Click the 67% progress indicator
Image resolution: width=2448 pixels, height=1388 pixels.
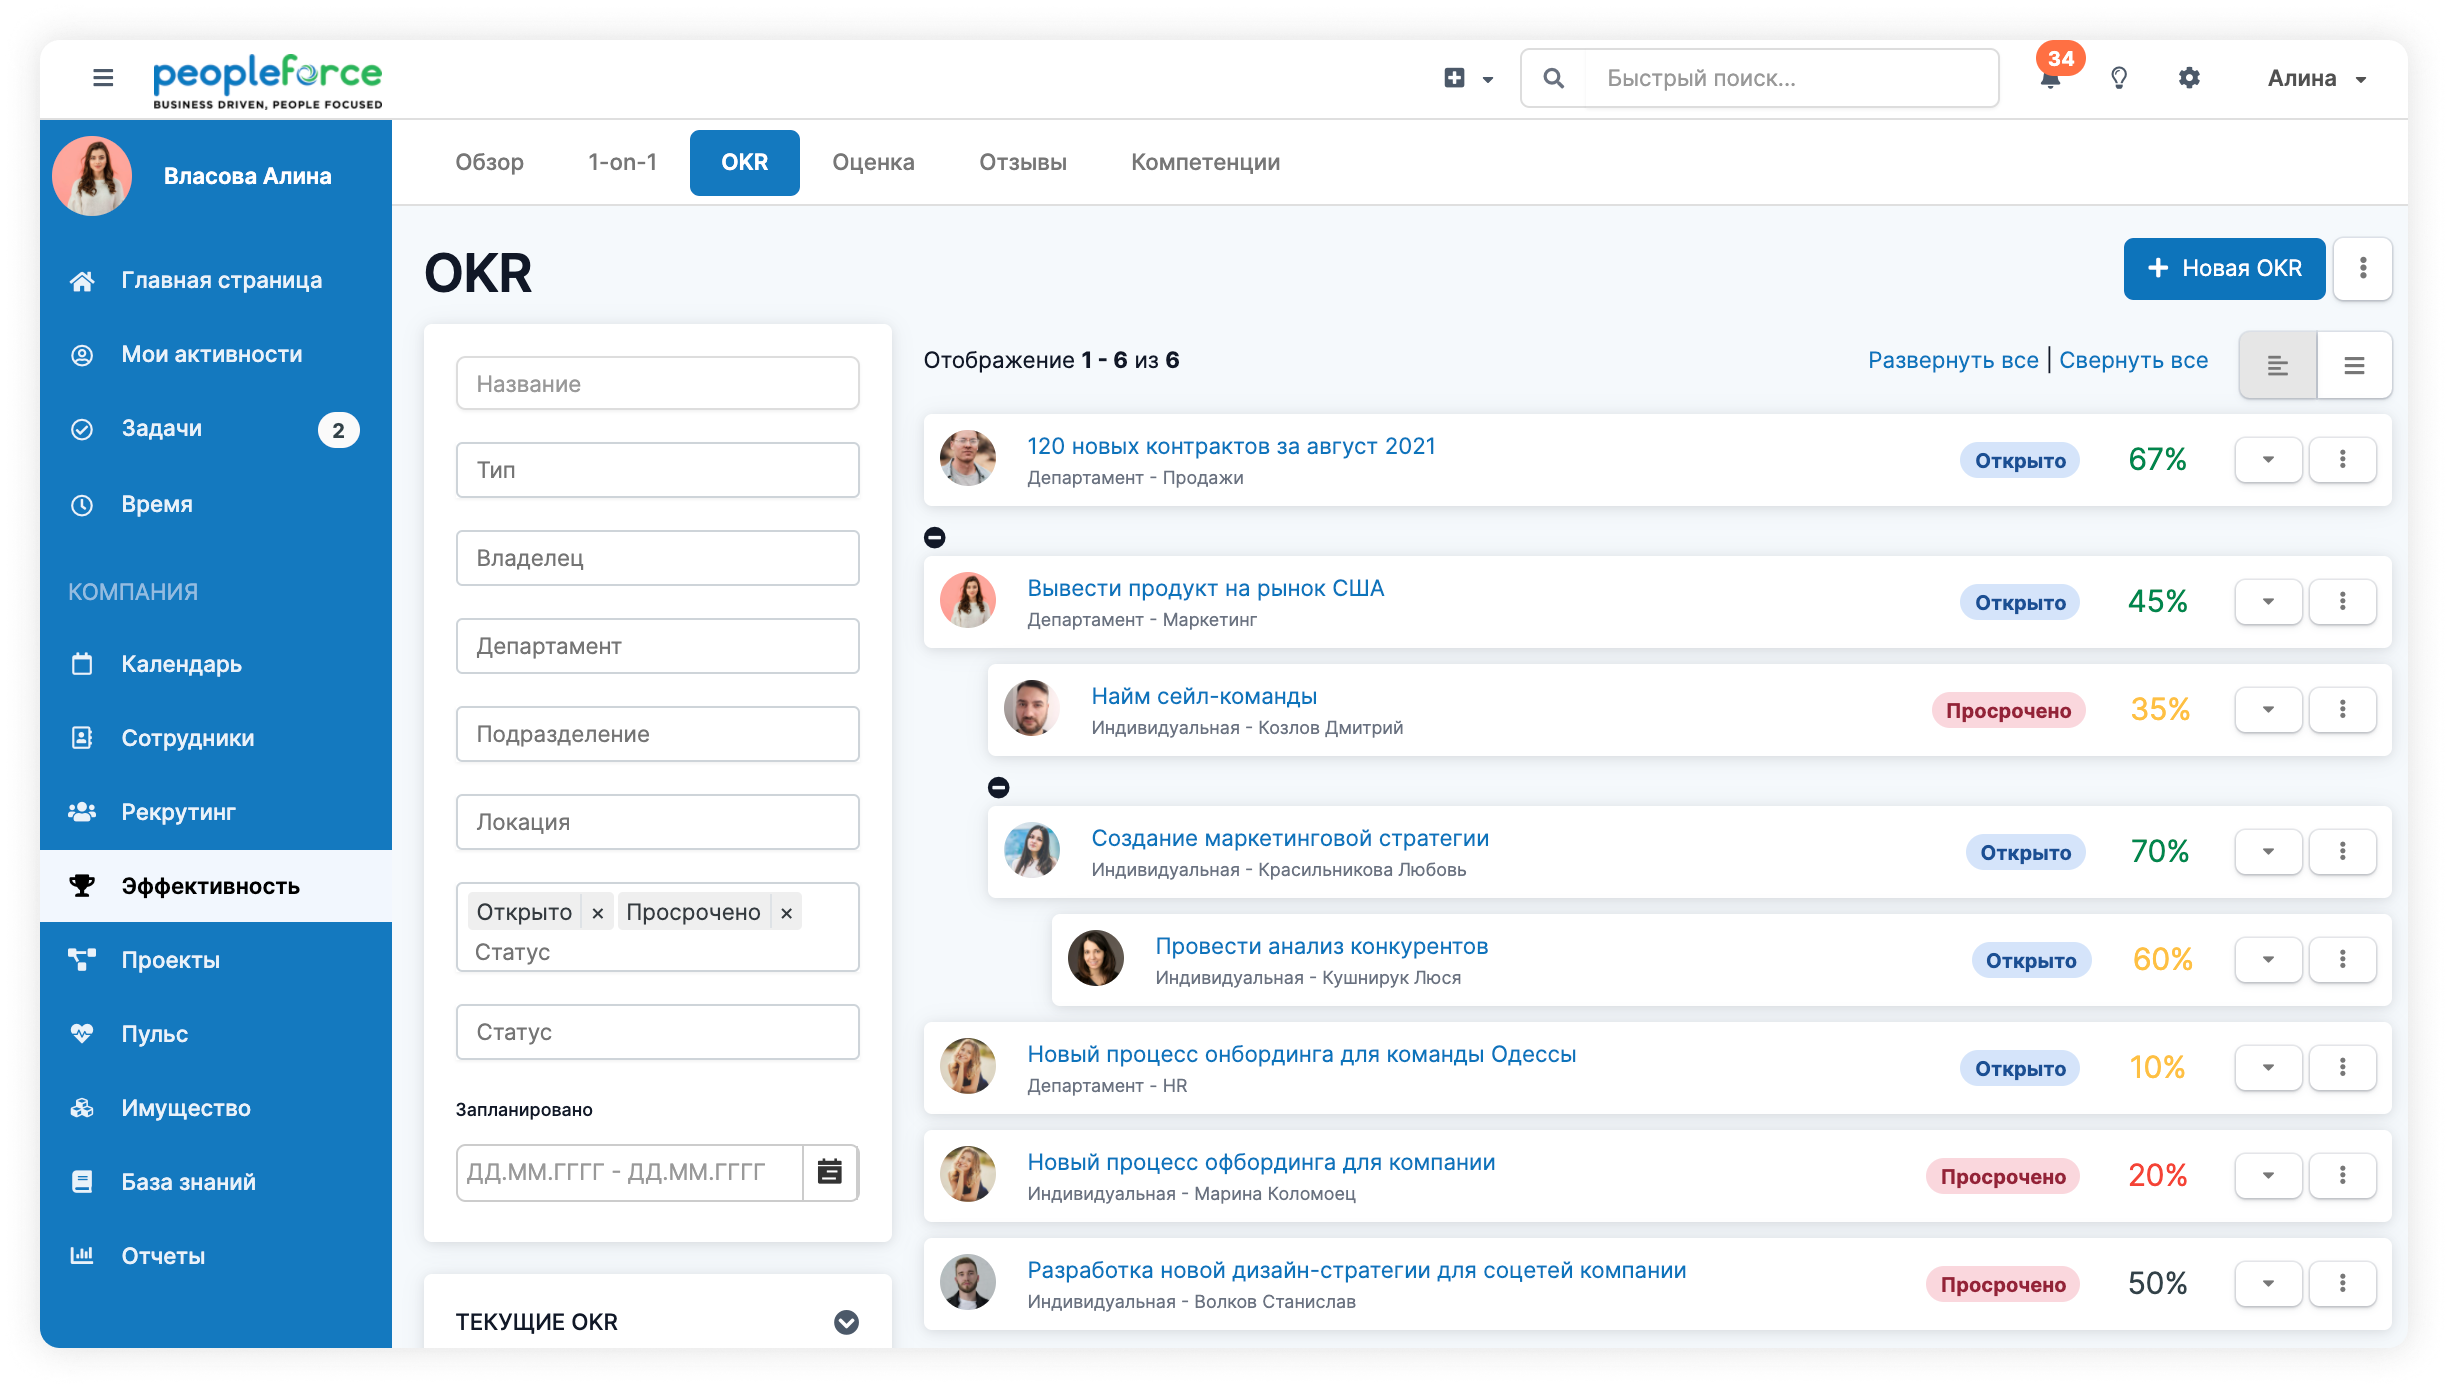(x=2157, y=460)
